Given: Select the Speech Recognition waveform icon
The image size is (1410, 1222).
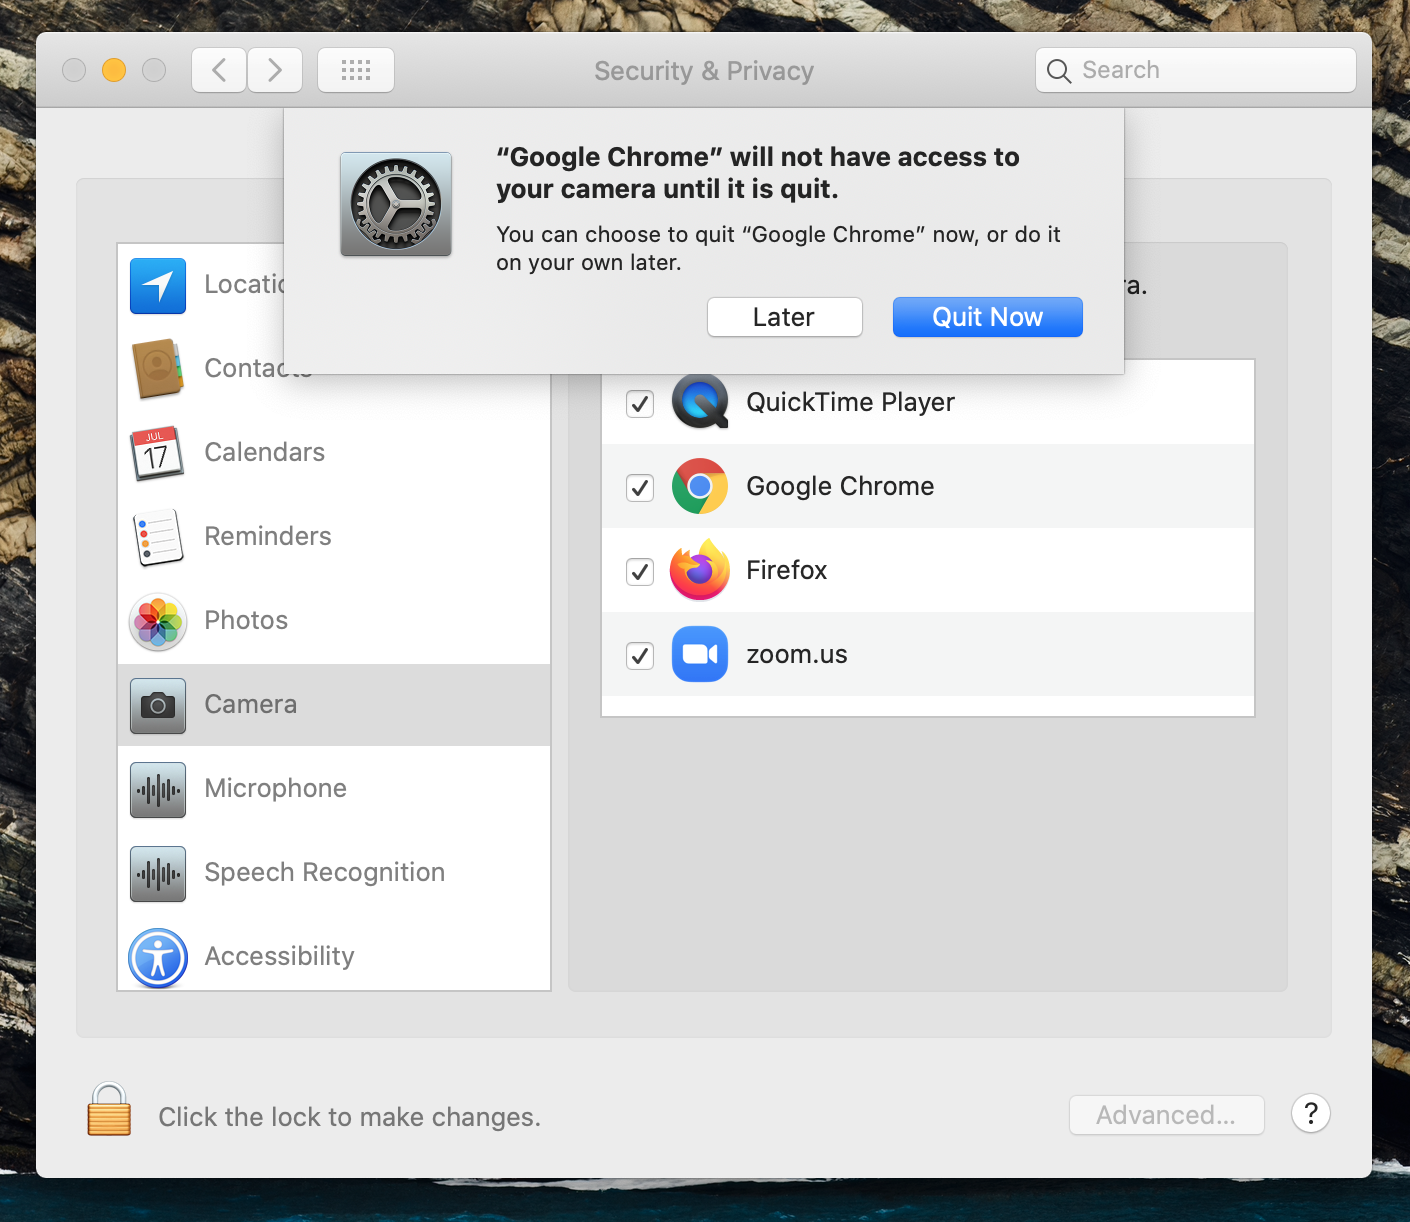Looking at the screenshot, I should tap(158, 874).
